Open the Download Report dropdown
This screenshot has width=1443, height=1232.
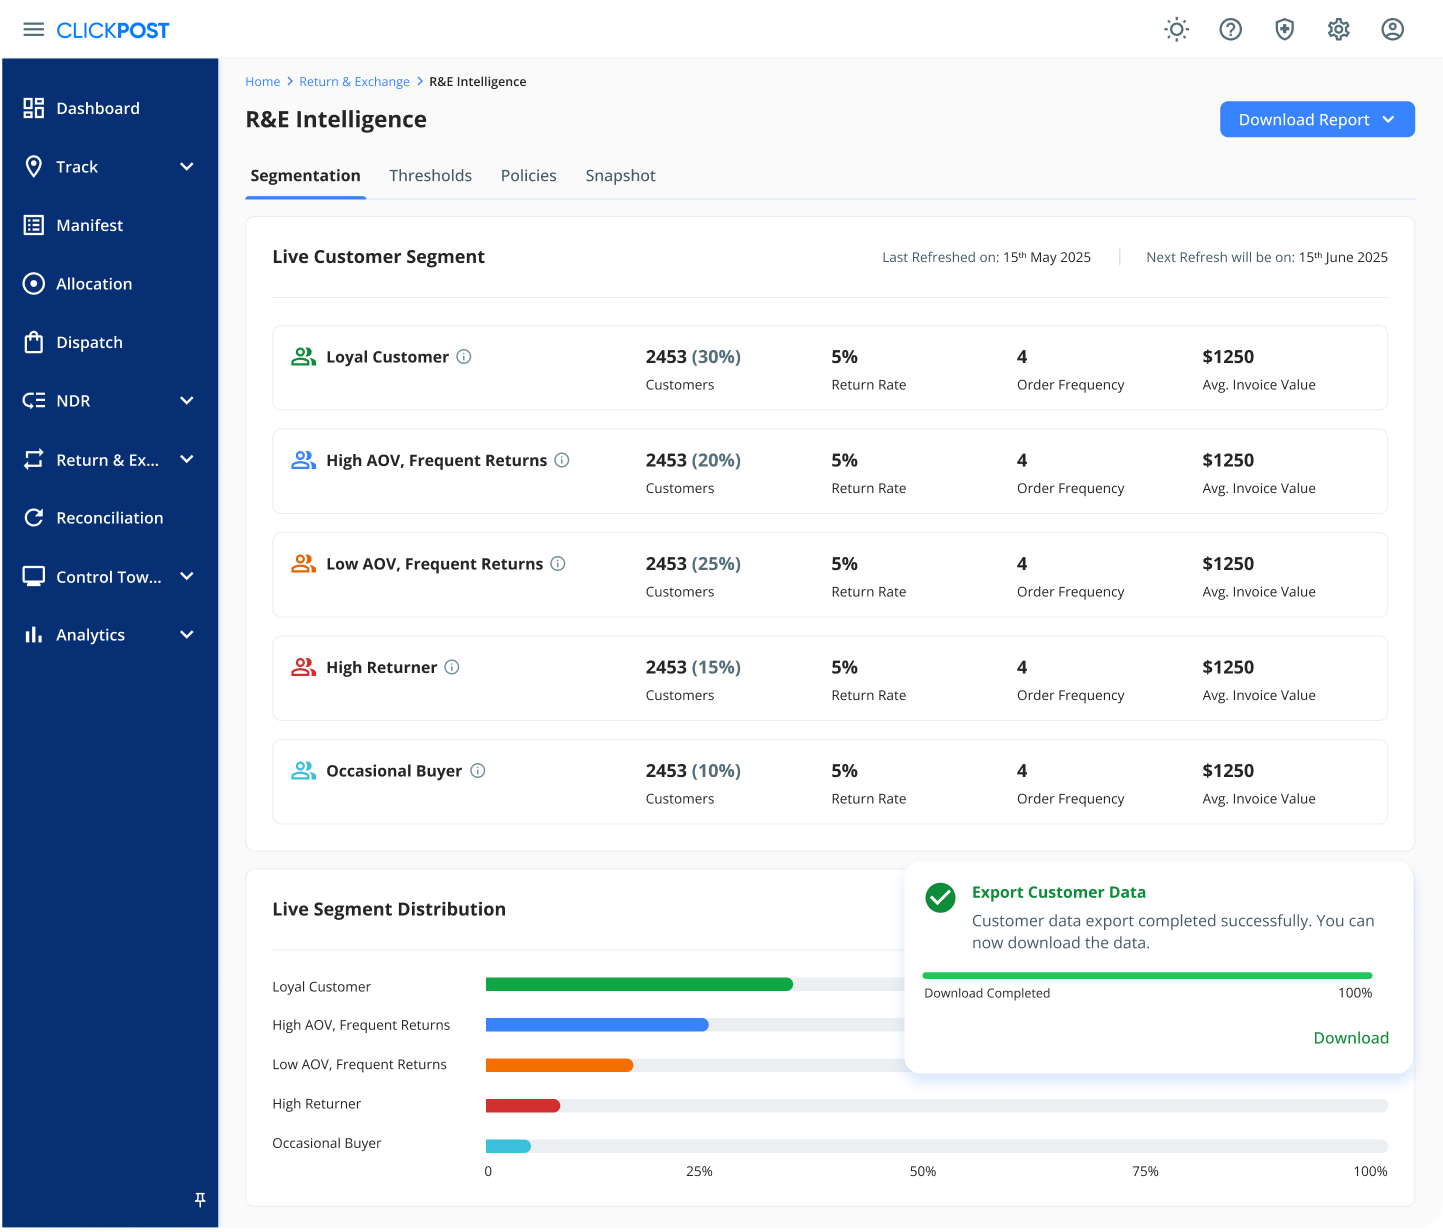pyautogui.click(x=1316, y=119)
